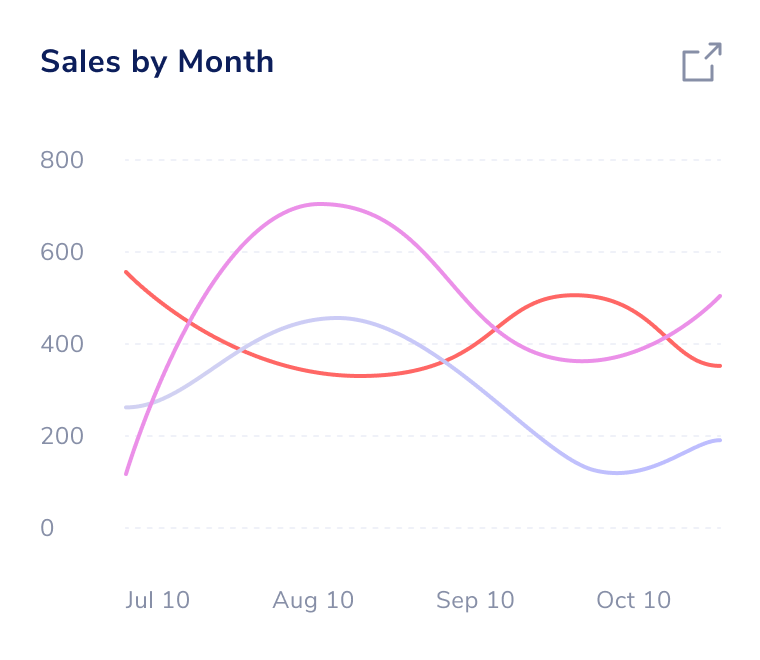
Task: Click the 0 y-axis label
Action: [47, 528]
